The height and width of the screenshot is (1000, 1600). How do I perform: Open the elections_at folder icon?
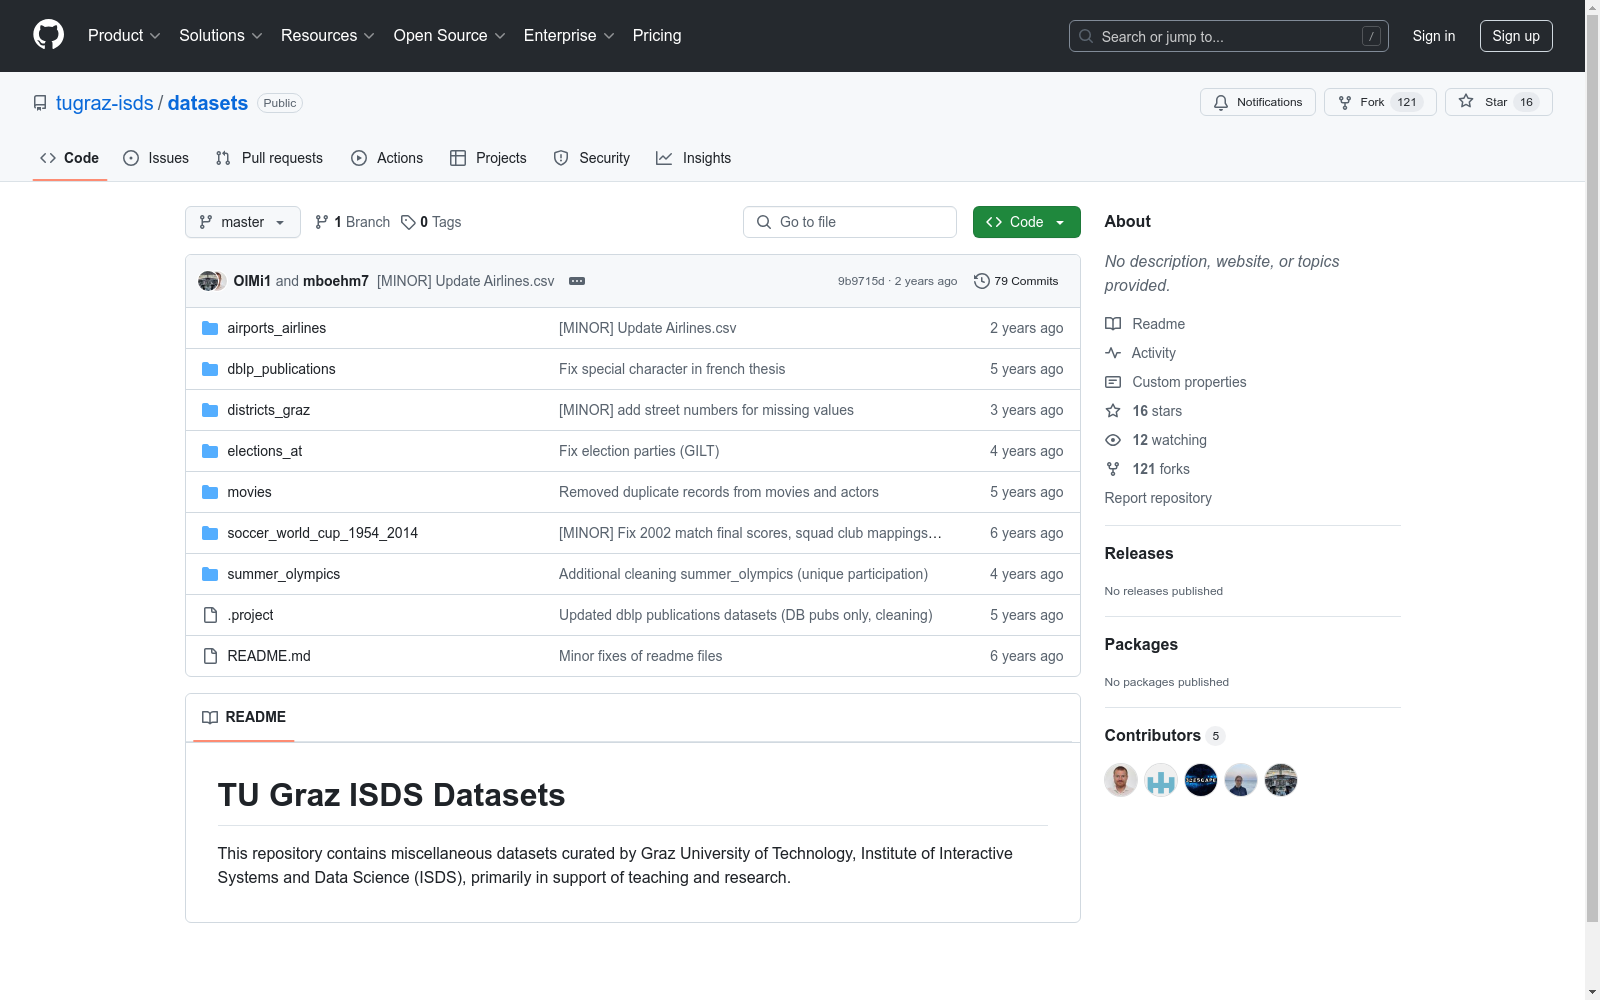[210, 451]
